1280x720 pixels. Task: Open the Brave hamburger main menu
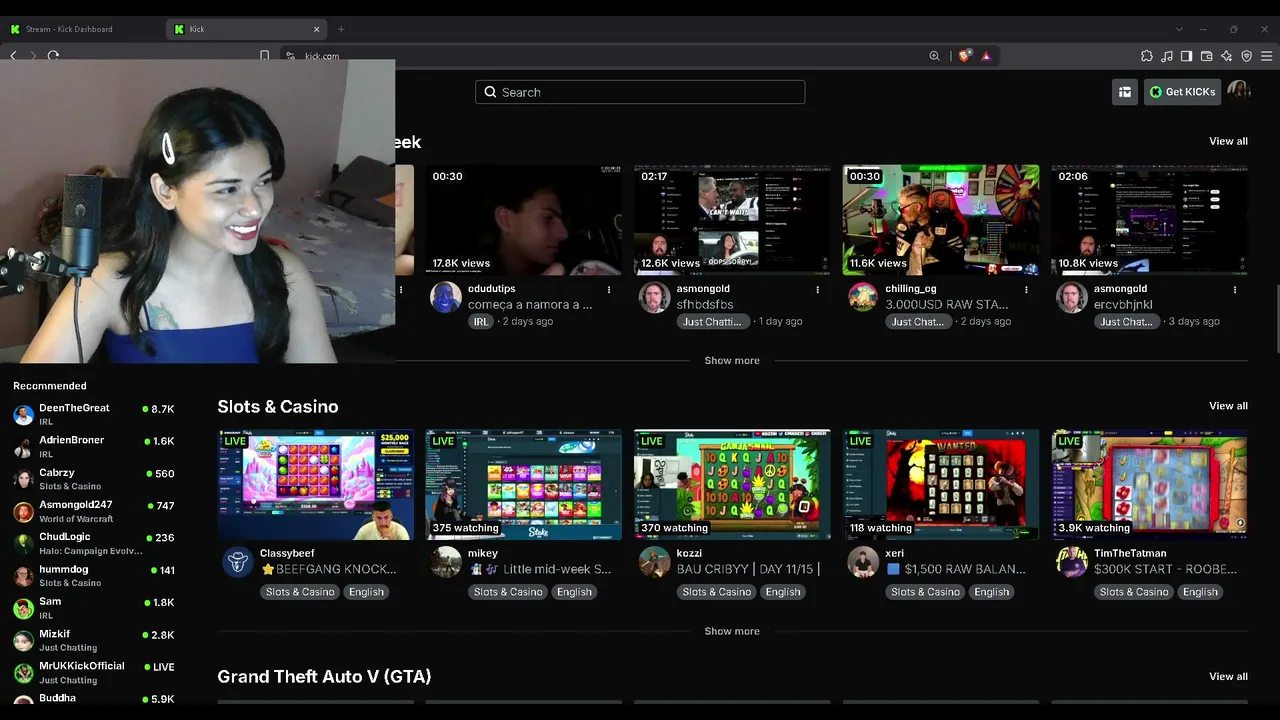coord(1266,56)
